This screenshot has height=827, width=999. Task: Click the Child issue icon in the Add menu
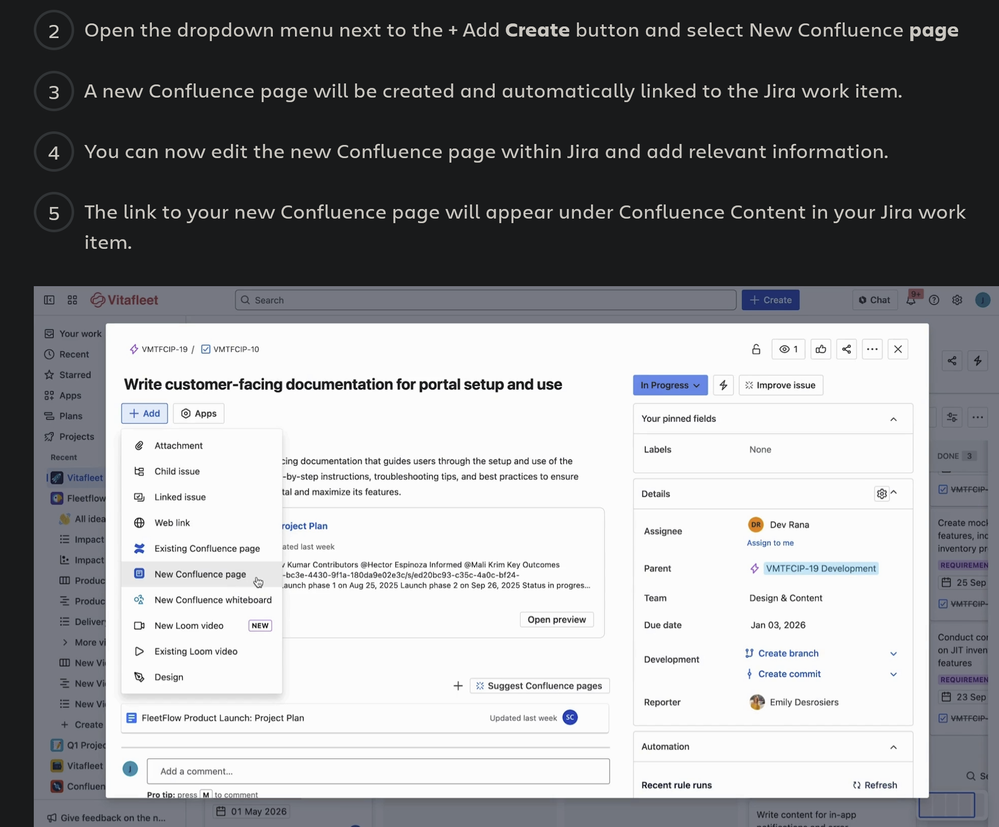pyautogui.click(x=139, y=471)
